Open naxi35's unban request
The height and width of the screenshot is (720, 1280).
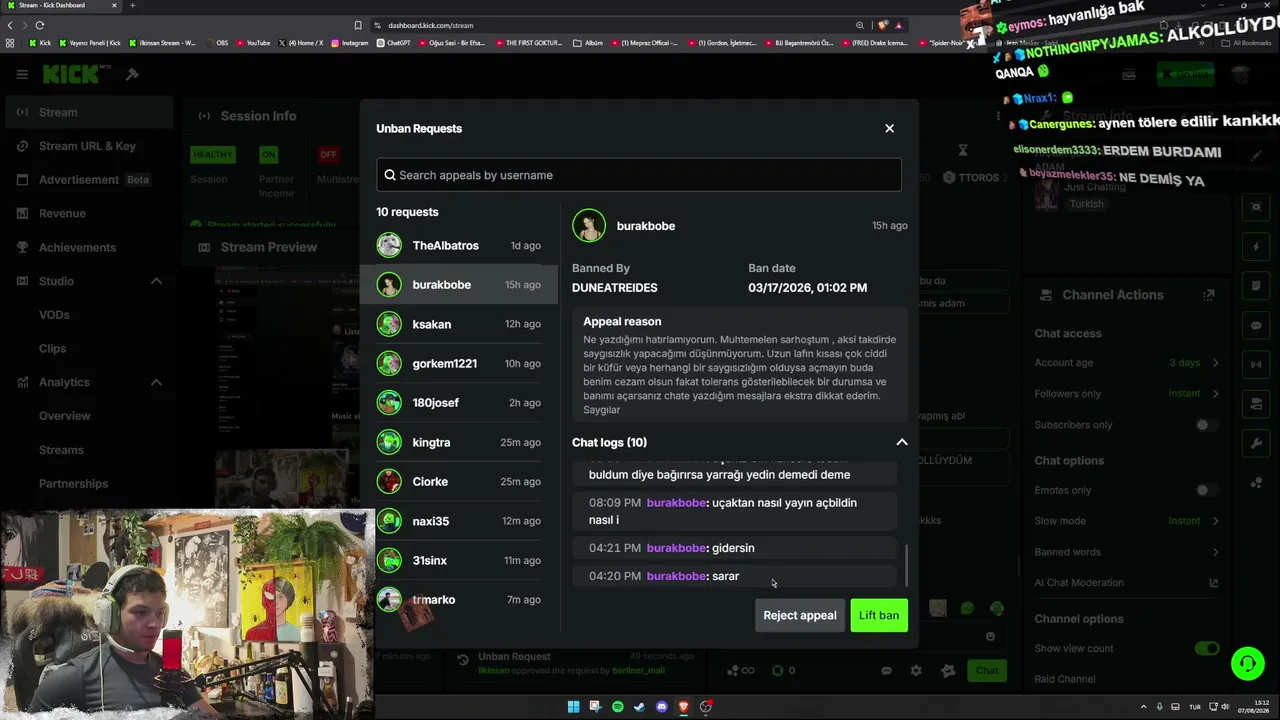(459, 521)
